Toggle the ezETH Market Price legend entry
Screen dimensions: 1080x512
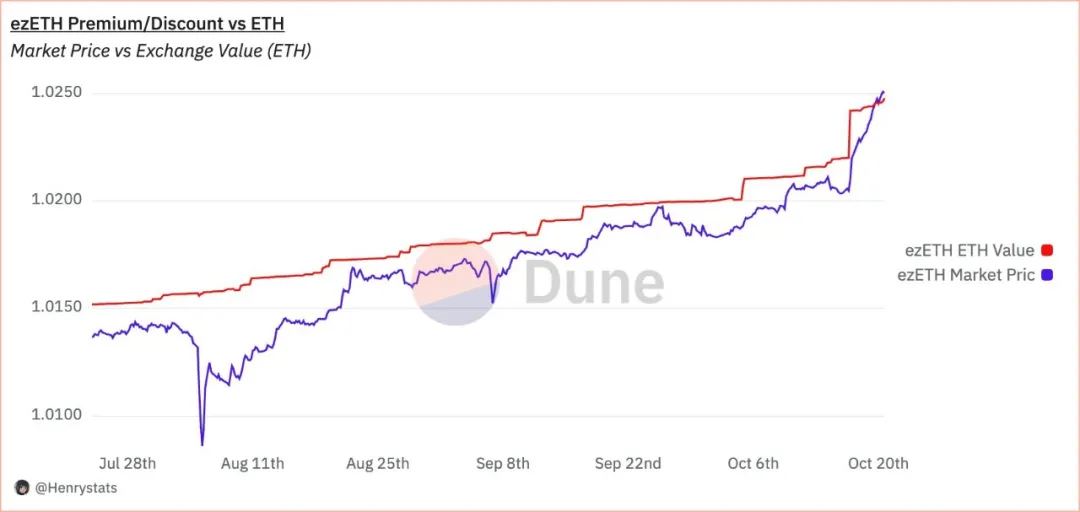coord(965,274)
